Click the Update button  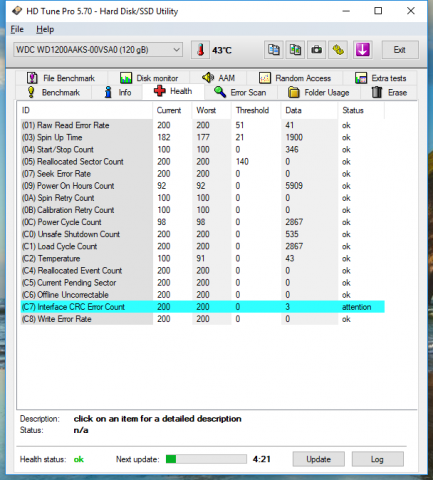[x=318, y=459]
